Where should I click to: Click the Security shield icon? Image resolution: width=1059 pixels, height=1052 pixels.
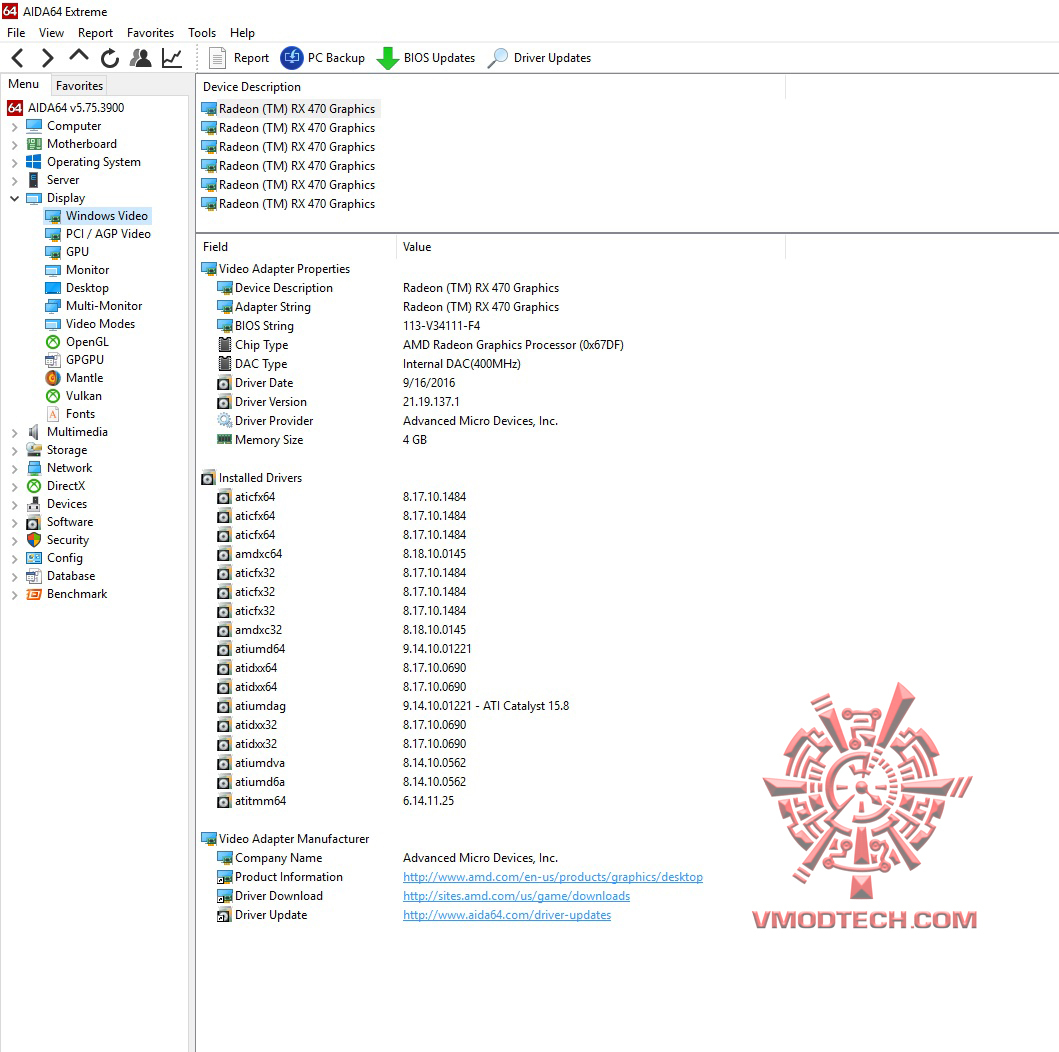[34, 540]
